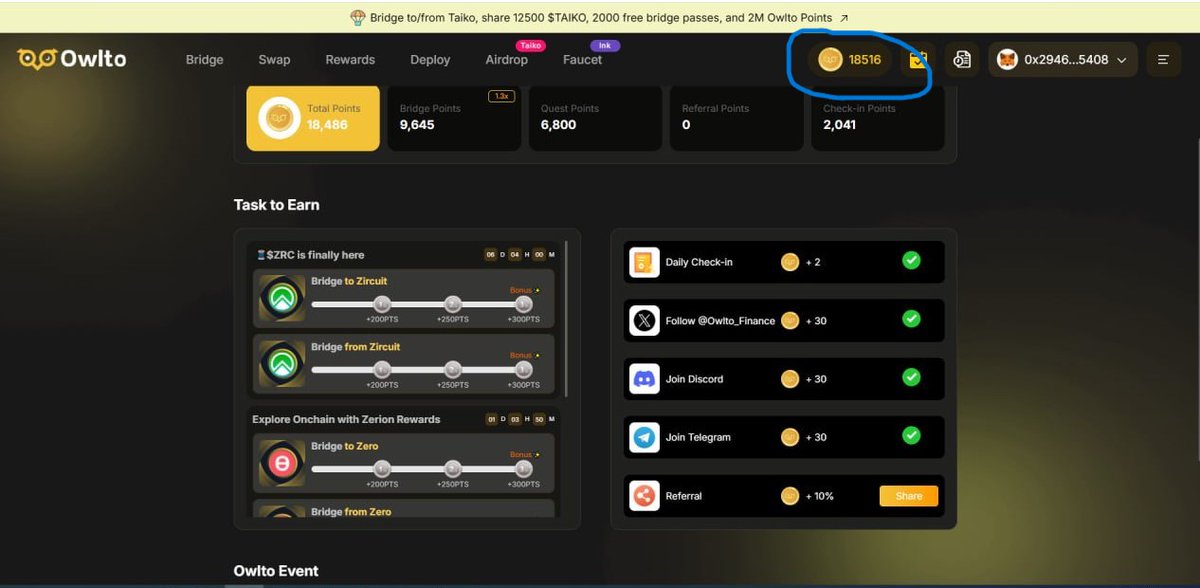Open the Airdrop nav item

[506, 60]
